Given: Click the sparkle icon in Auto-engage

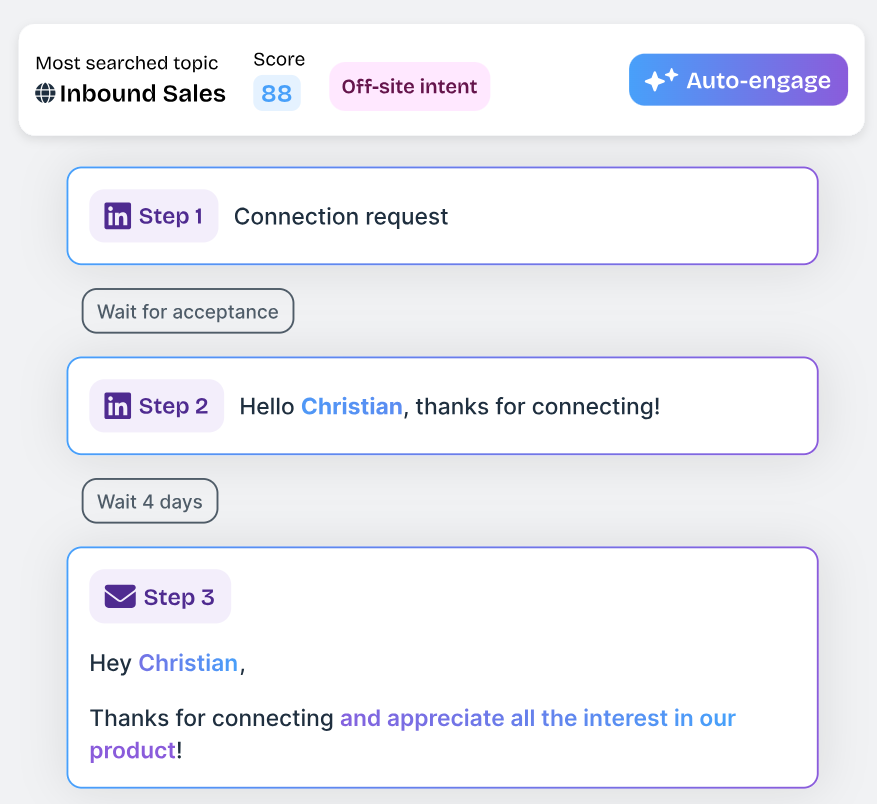Looking at the screenshot, I should click(661, 80).
